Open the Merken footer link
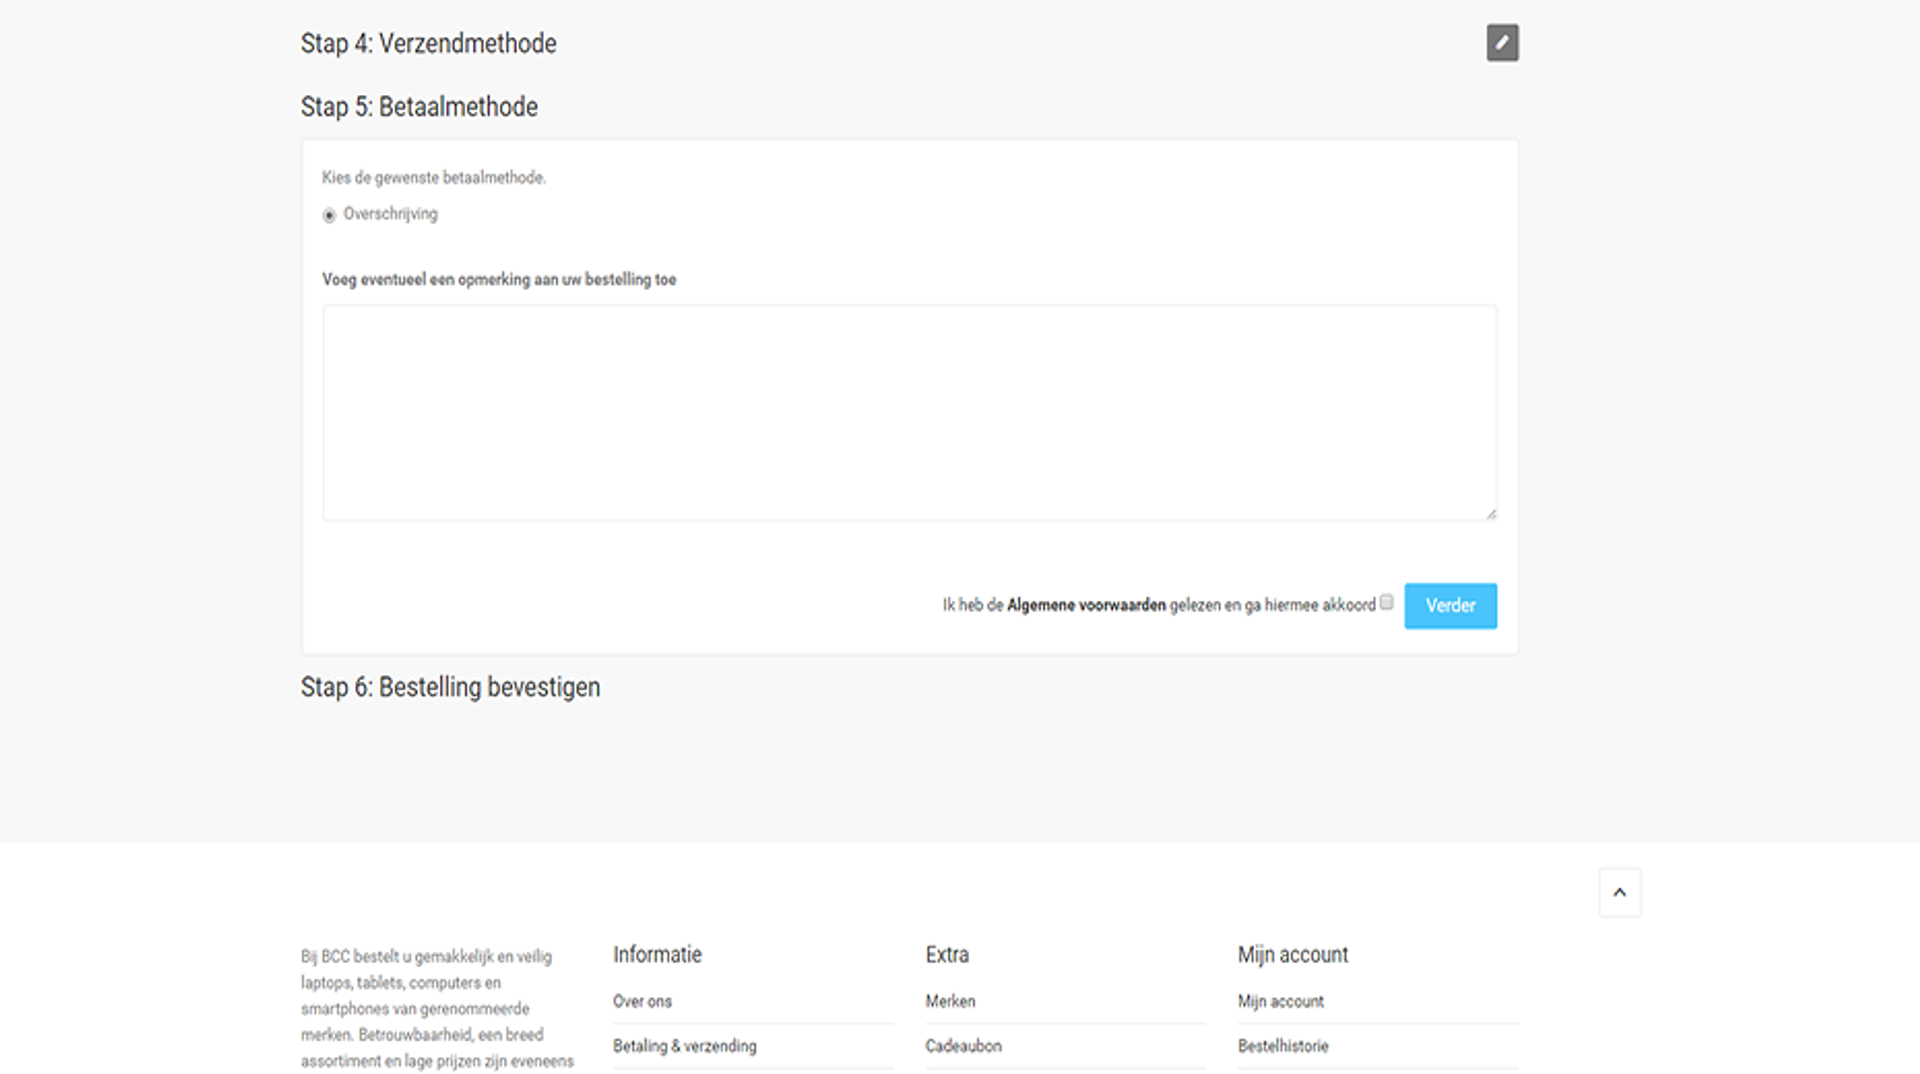 950,1001
